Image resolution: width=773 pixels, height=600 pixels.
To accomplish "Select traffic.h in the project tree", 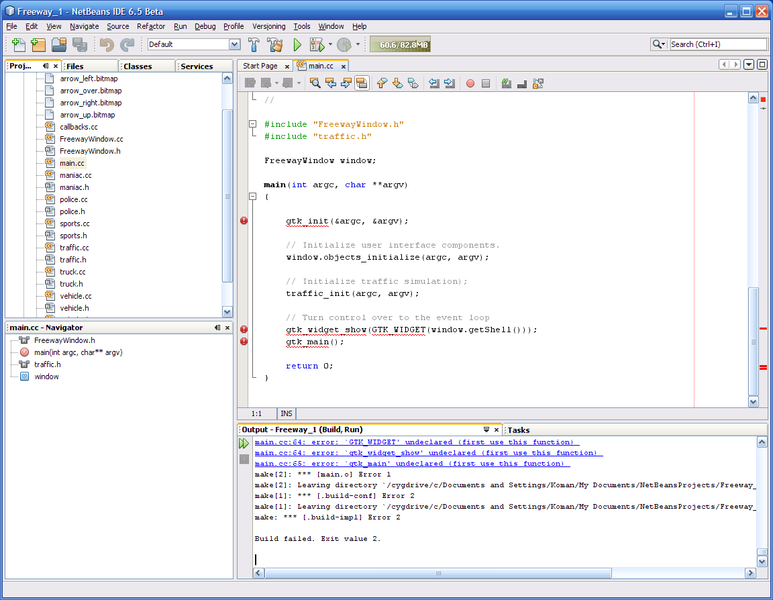I will click(x=72, y=260).
